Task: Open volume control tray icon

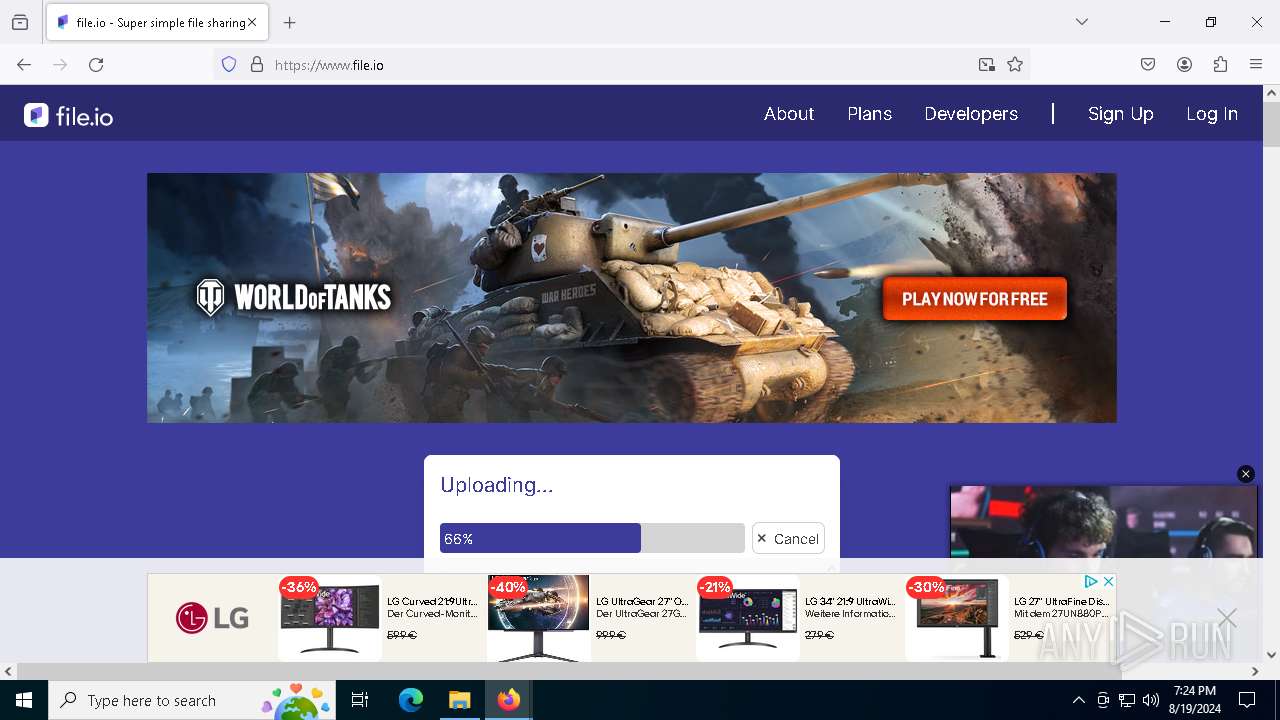Action: (1151, 700)
